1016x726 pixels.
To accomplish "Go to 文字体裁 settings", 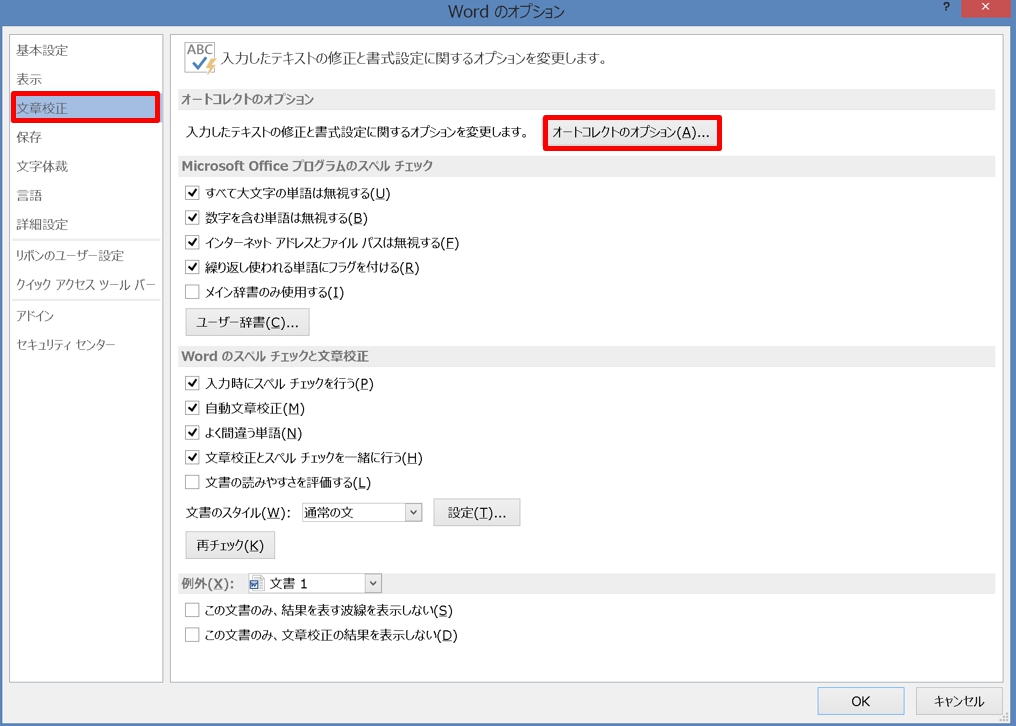I will [x=42, y=166].
